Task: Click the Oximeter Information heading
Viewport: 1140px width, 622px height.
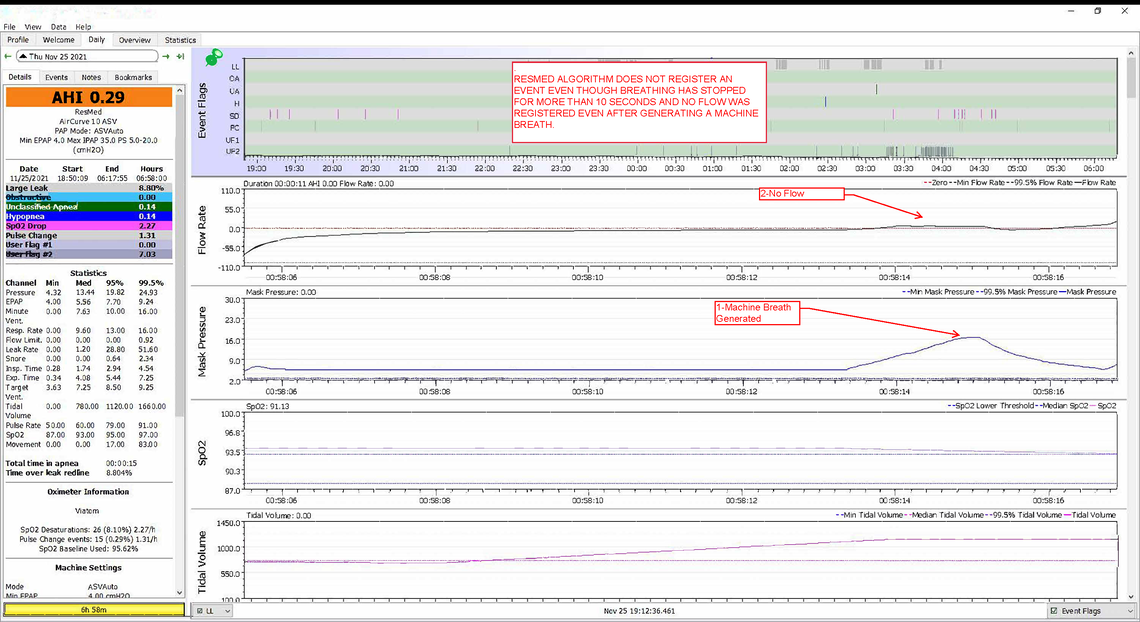Action: pos(88,492)
